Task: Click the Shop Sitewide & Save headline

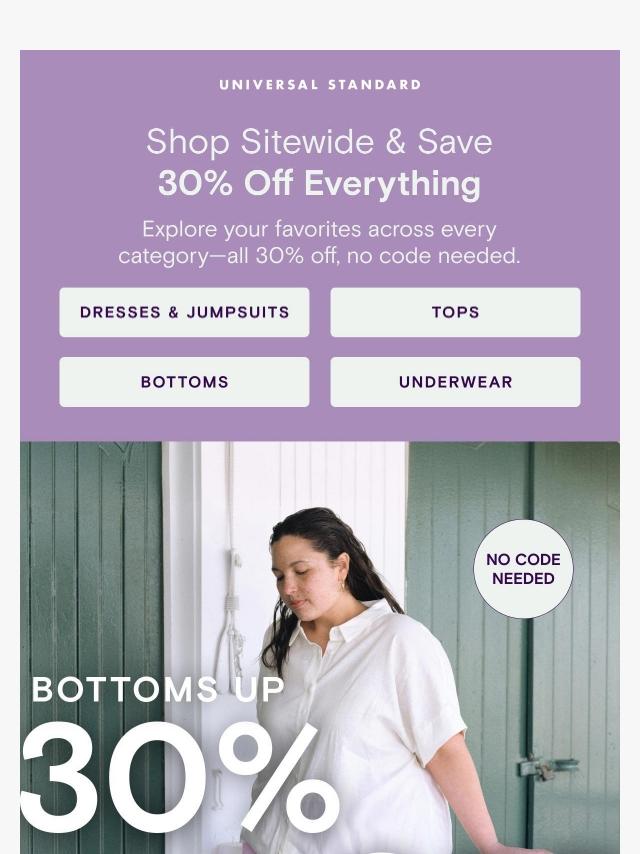Action: pos(320,142)
